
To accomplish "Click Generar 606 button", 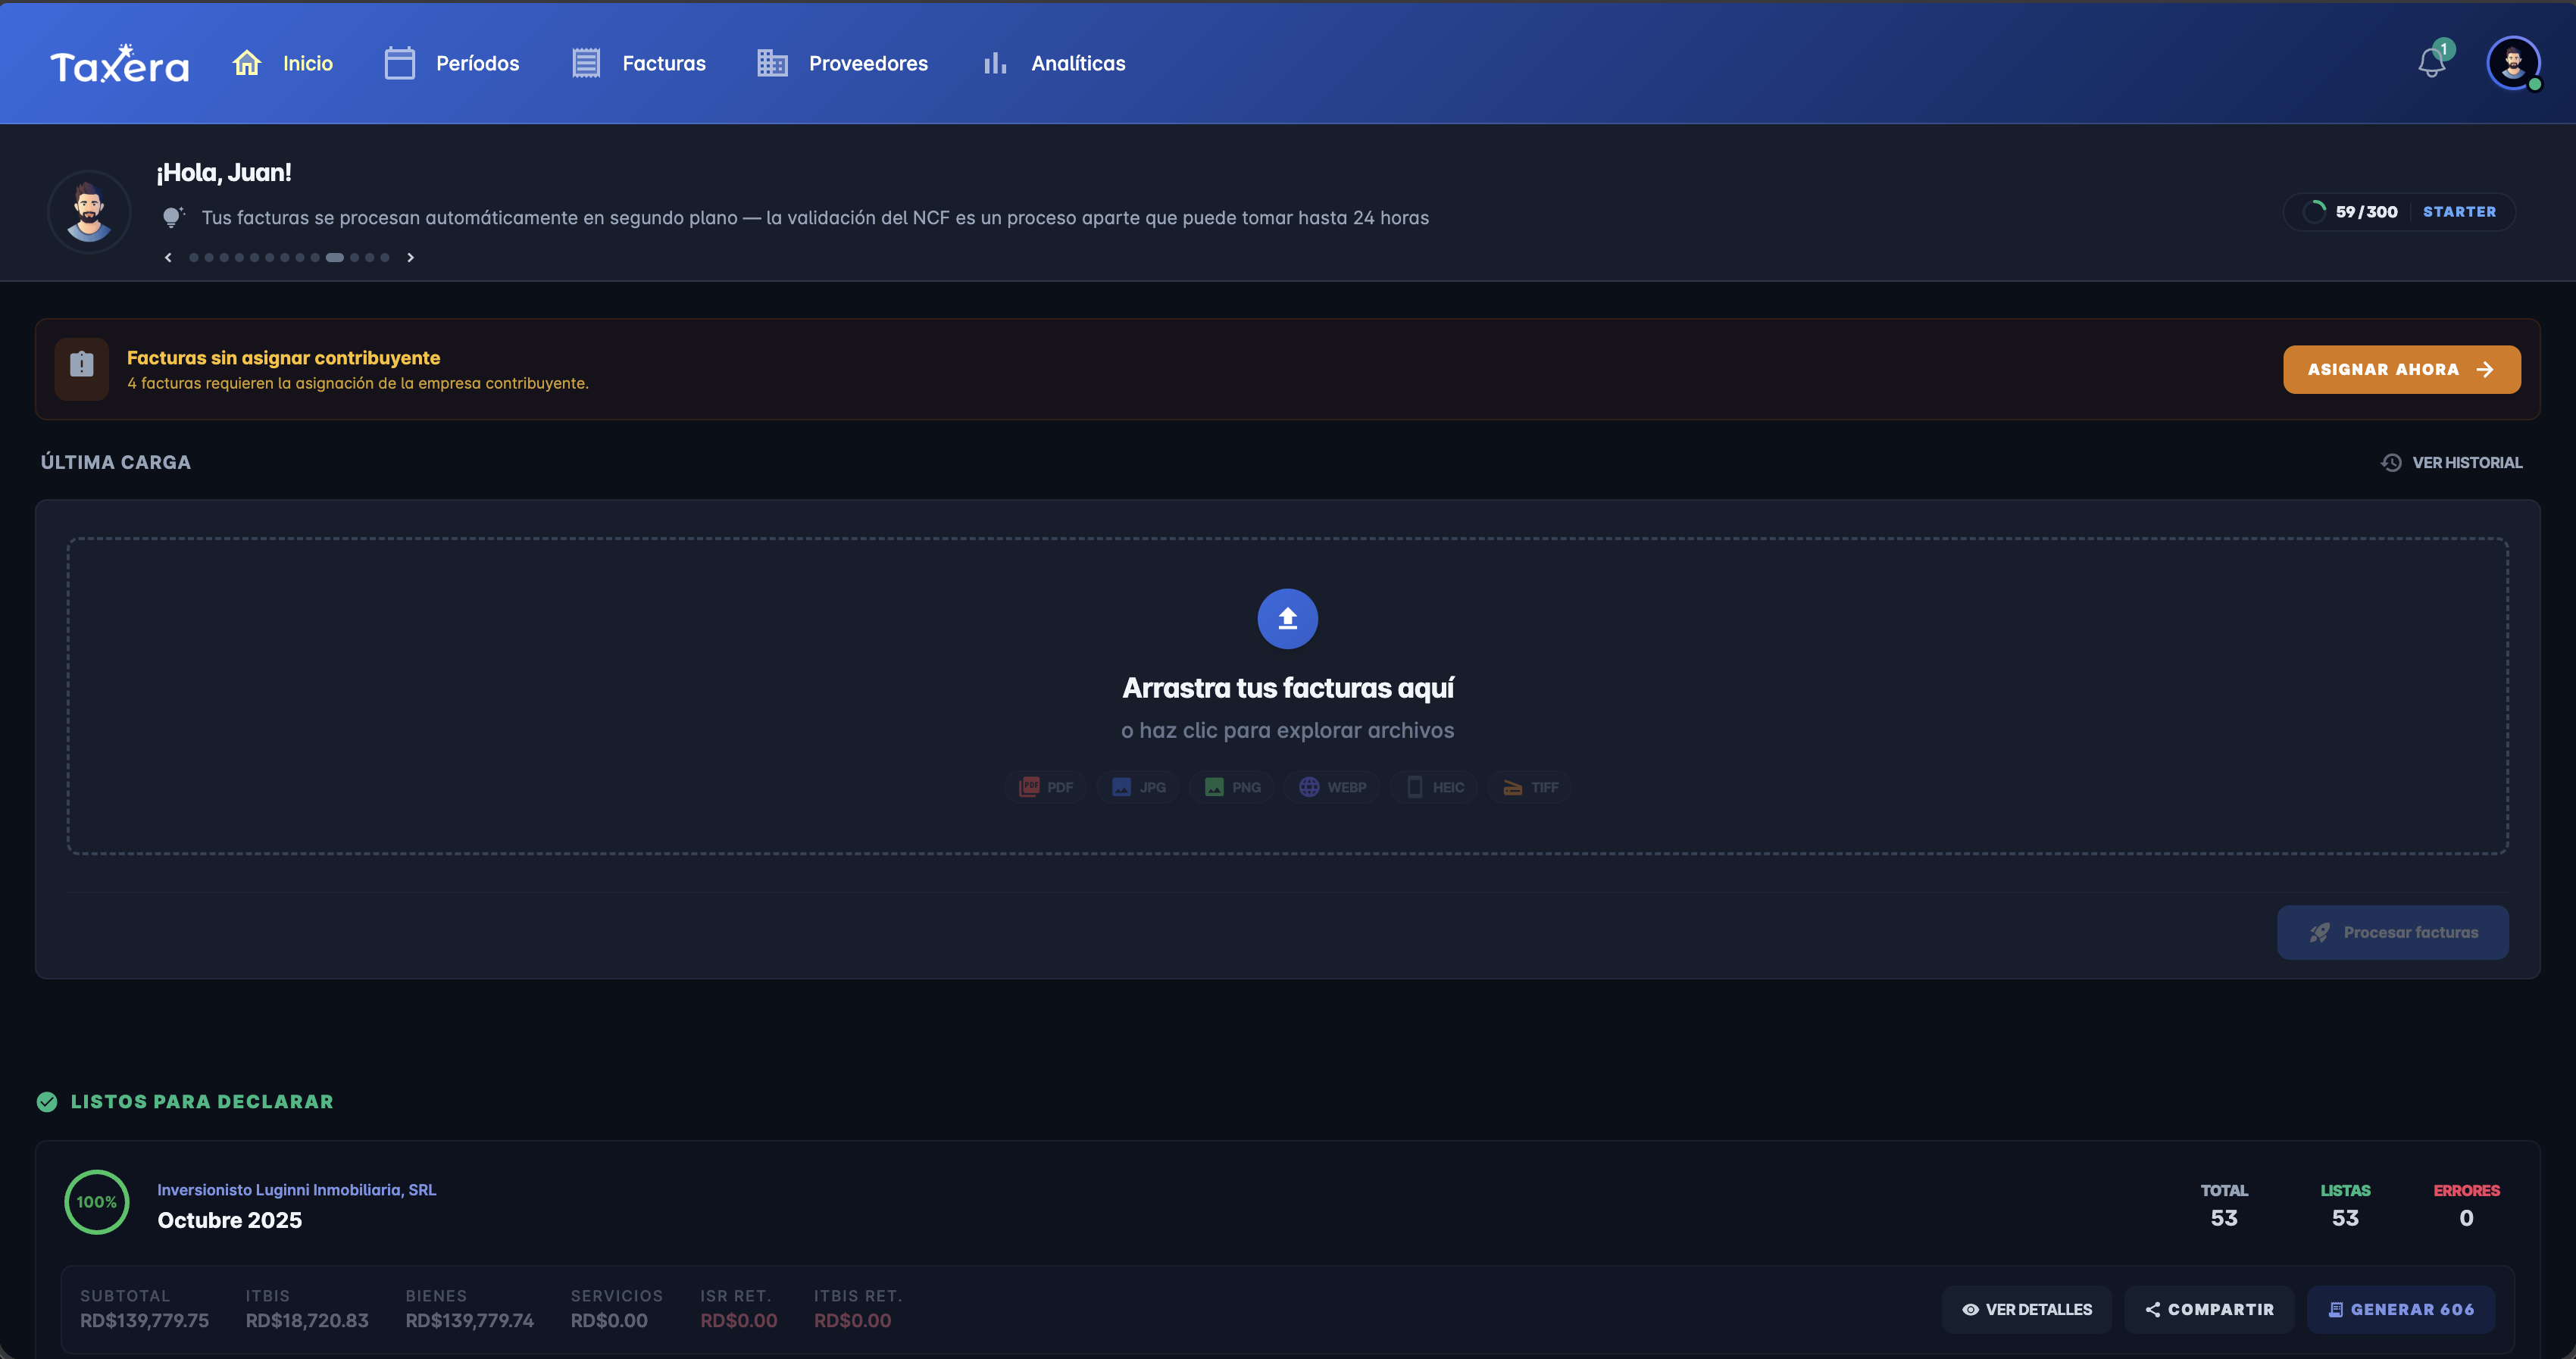I will (x=2400, y=1309).
